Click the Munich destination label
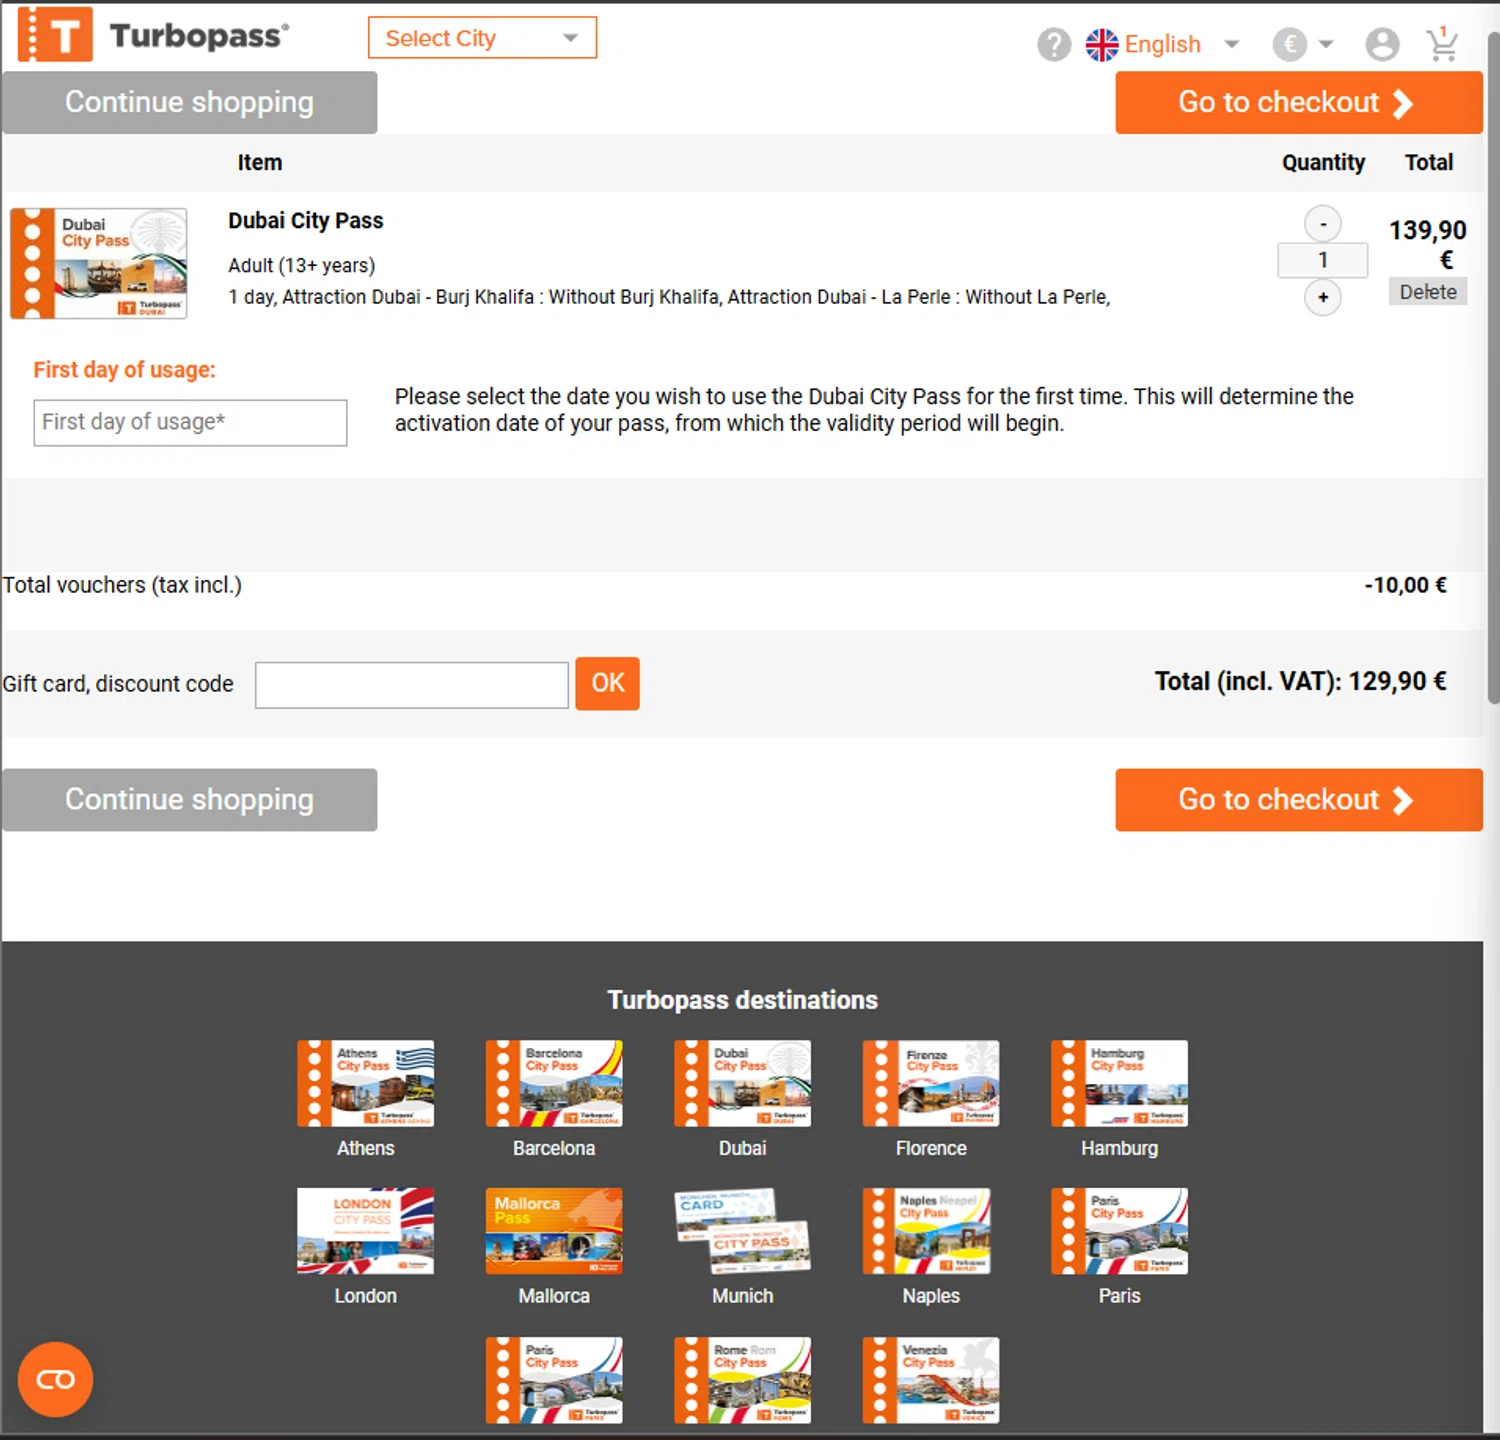 (742, 1296)
